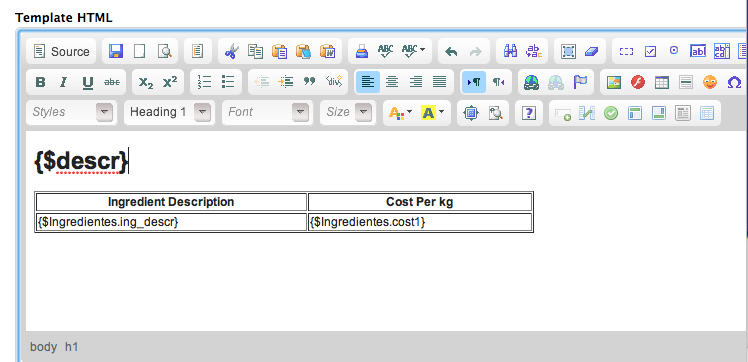Open the Heading 1 format dropdown

[x=169, y=113]
